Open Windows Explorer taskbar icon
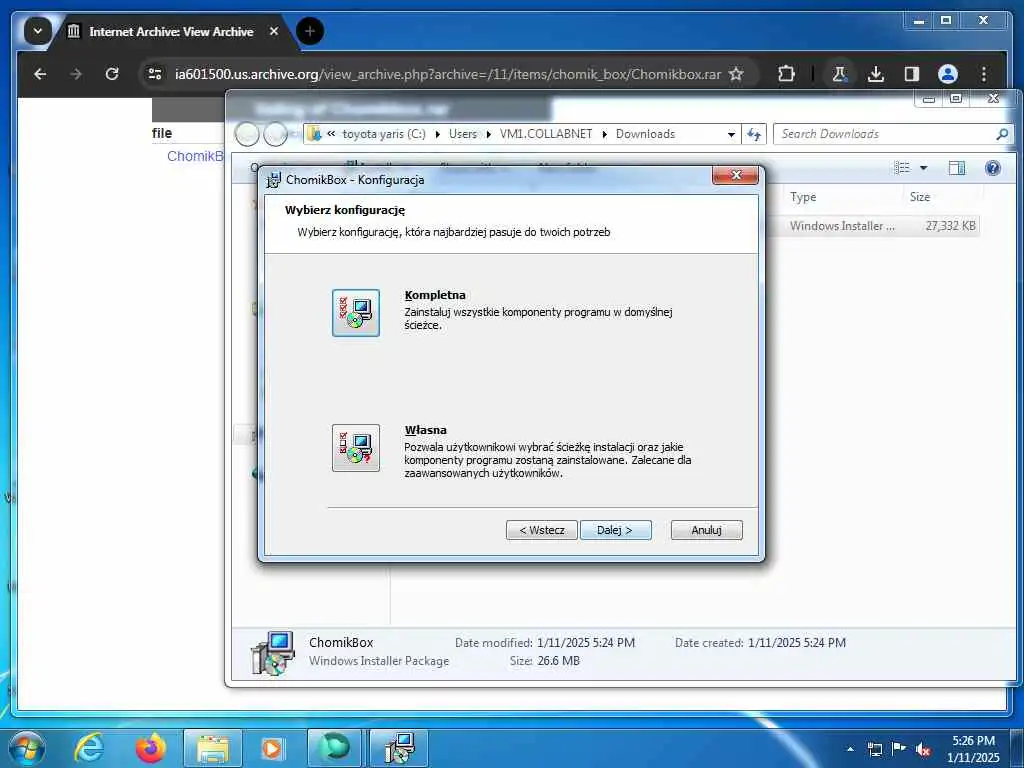This screenshot has height=768, width=1024. pos(212,748)
